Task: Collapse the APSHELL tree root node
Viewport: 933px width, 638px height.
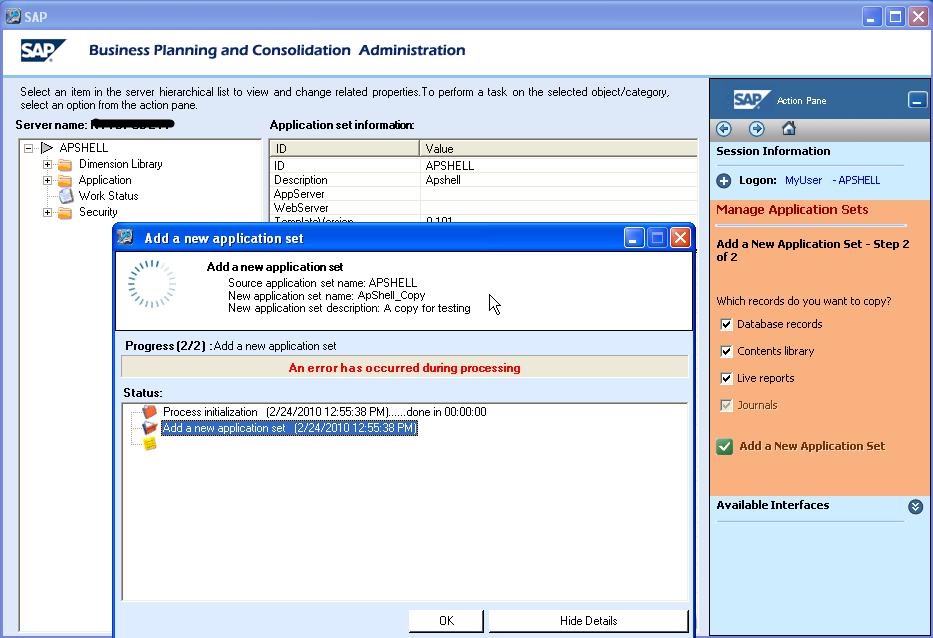Action: tap(28, 148)
